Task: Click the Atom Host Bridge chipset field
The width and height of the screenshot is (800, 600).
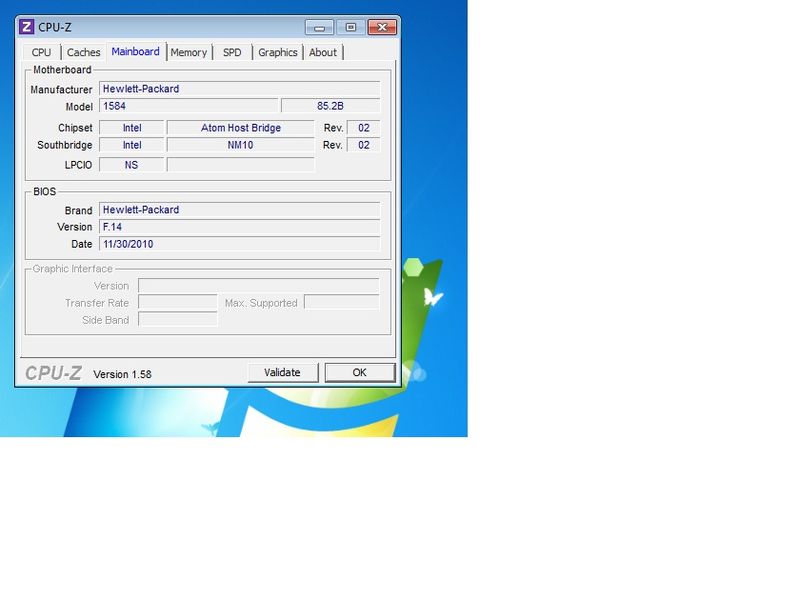Action: click(240, 128)
